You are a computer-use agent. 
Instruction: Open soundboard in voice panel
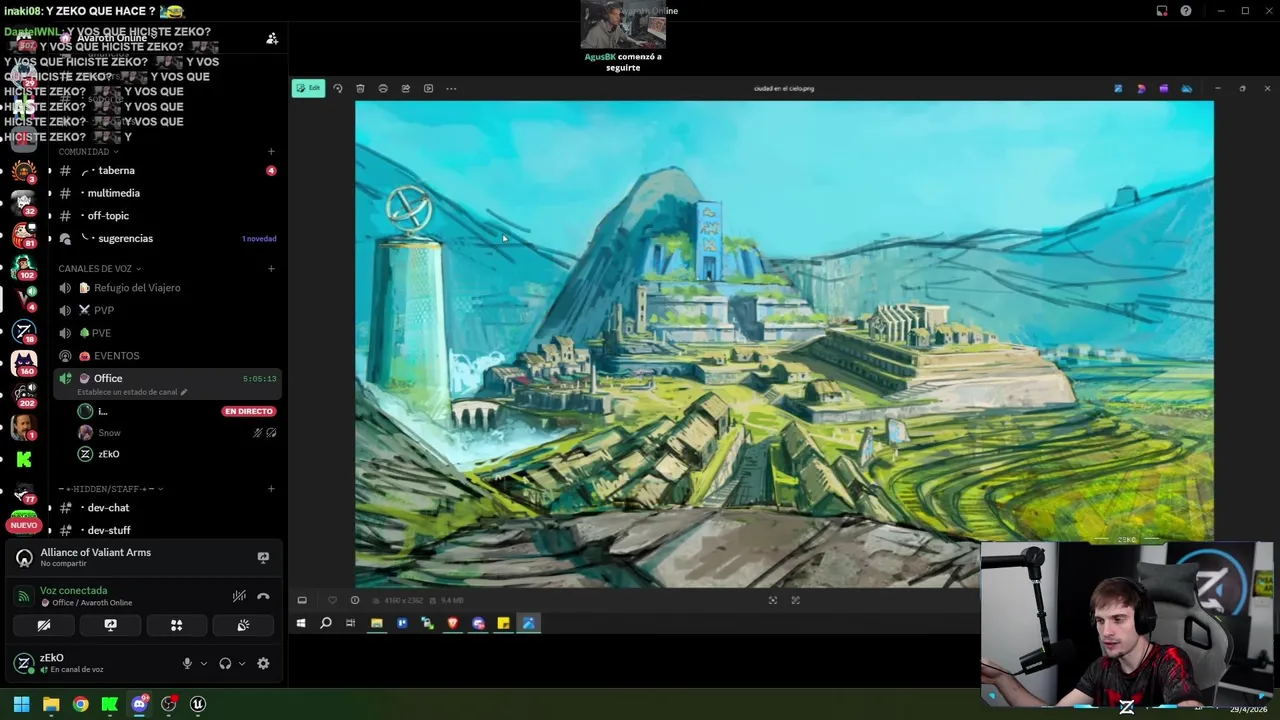(x=243, y=625)
